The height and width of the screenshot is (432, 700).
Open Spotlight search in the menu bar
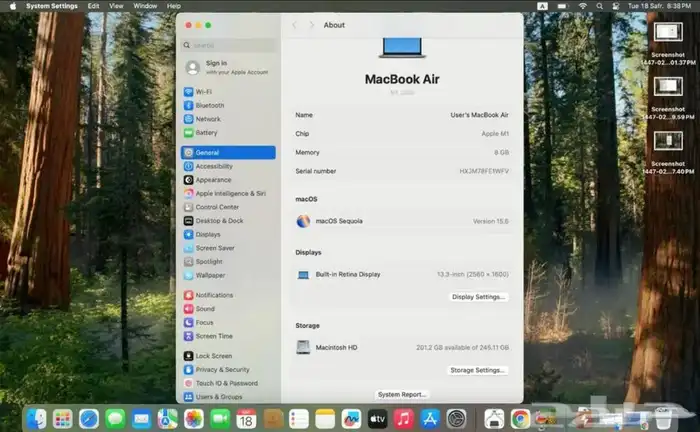coord(600,6)
